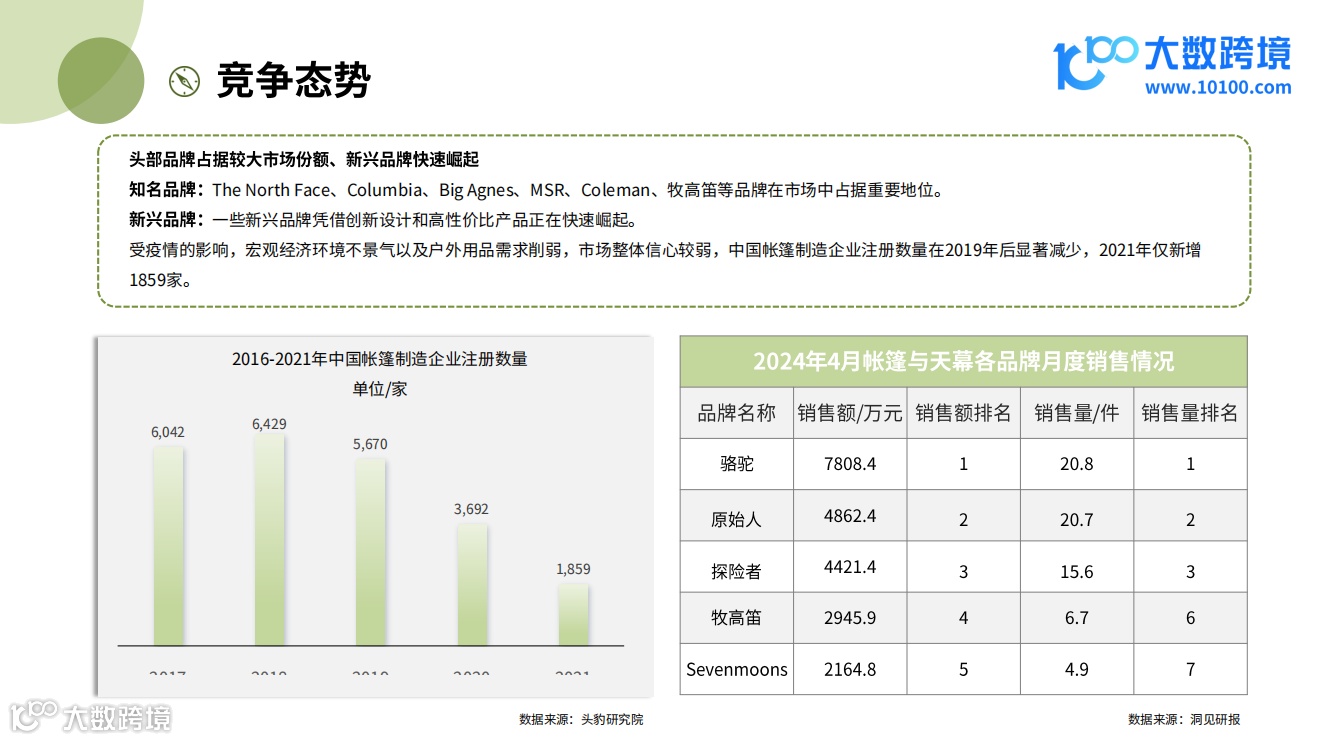Click the 6,042 bar value label
The height and width of the screenshot is (741, 1321).
coord(168,432)
